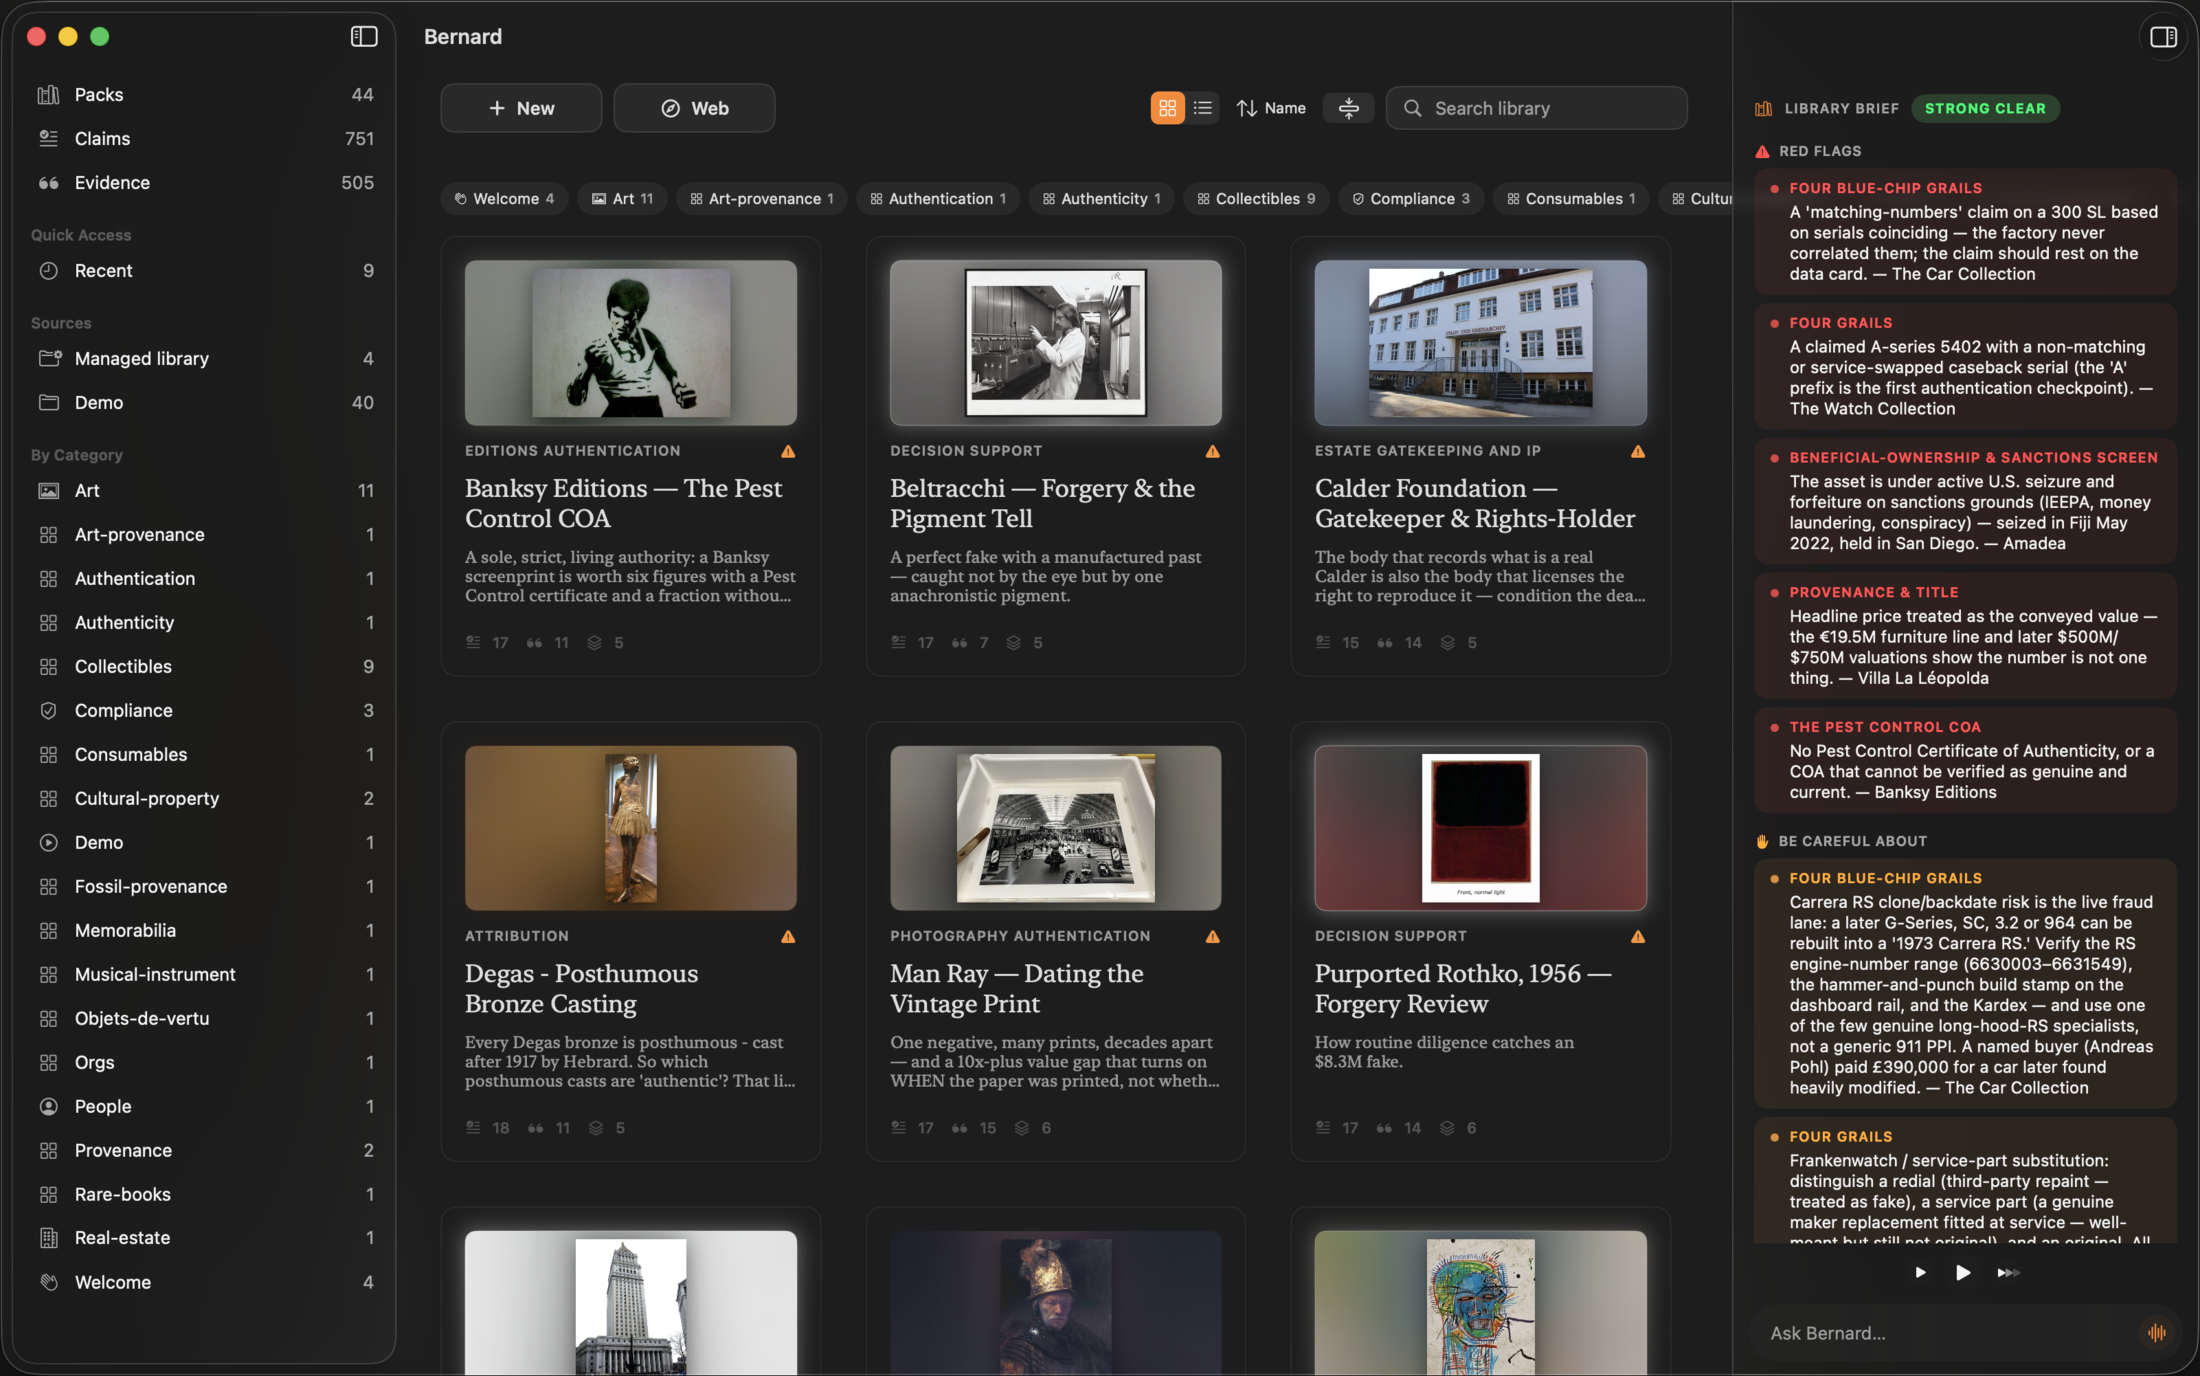Open the Calder Foundation pack thumbnail
This screenshot has width=2200, height=1376.
pos(1480,343)
